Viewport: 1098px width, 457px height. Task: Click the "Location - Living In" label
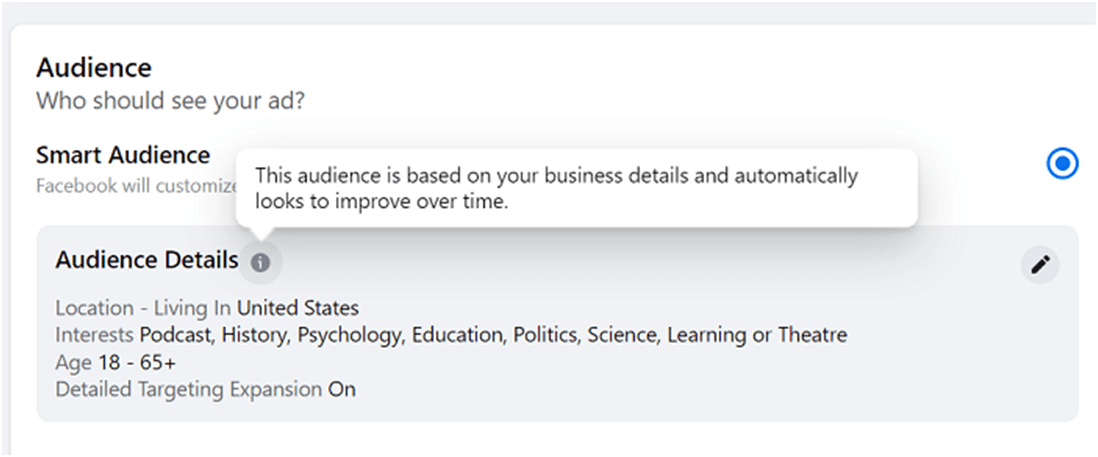click(144, 308)
